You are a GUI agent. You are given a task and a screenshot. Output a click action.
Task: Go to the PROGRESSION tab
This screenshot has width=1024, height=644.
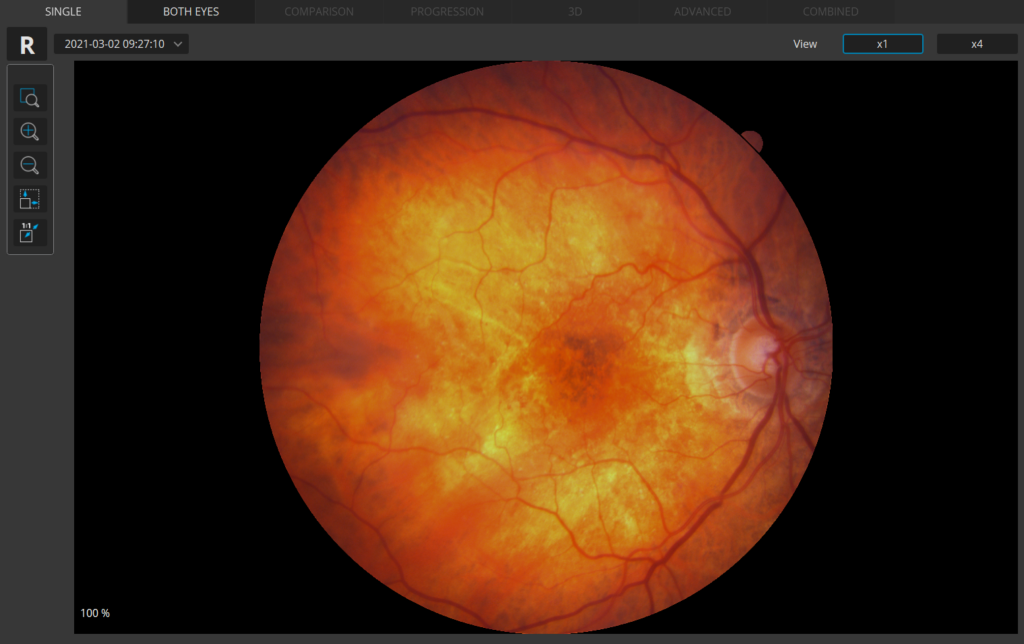click(447, 12)
